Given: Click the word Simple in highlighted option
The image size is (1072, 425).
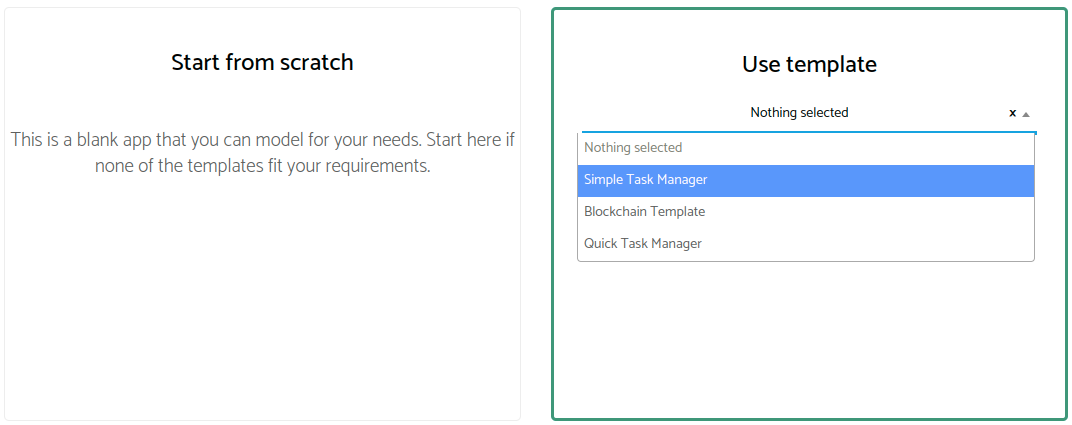Looking at the screenshot, I should (603, 180).
